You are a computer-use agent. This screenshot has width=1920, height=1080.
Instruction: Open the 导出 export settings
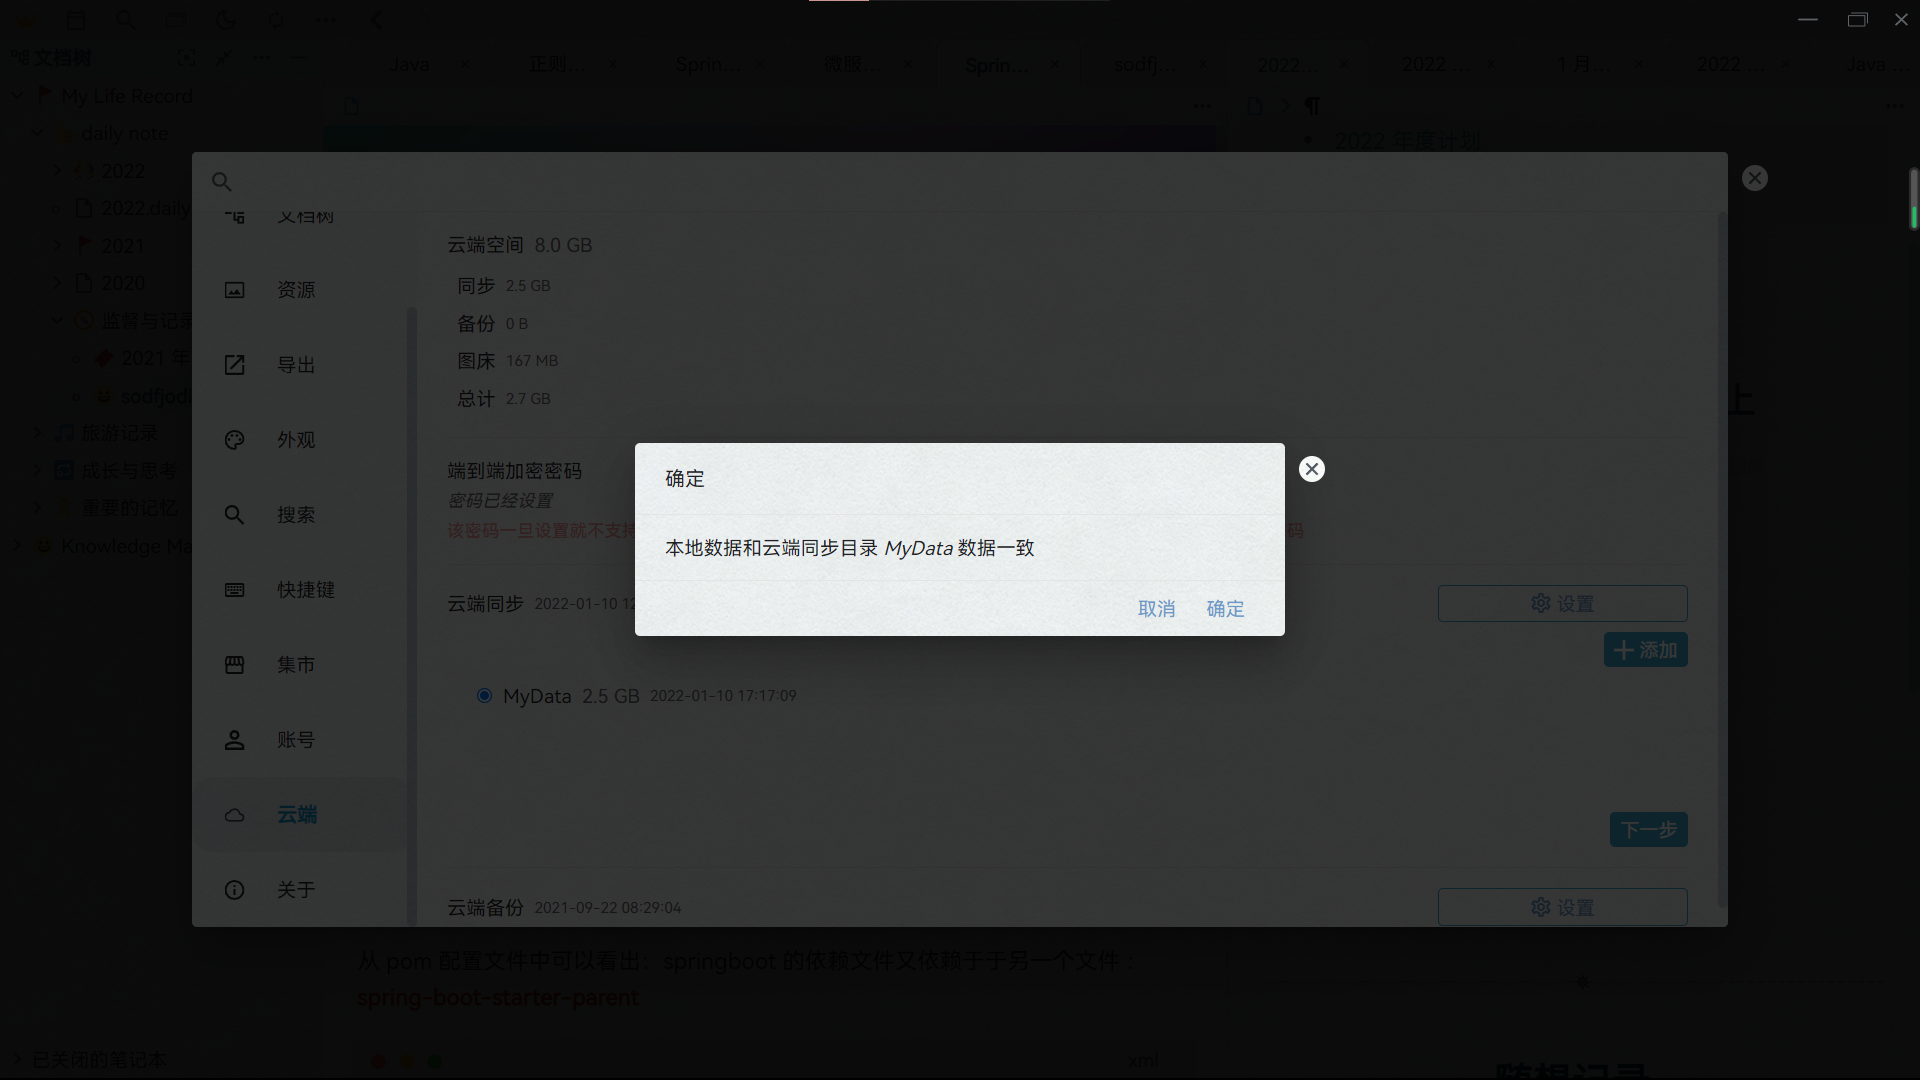coord(296,365)
